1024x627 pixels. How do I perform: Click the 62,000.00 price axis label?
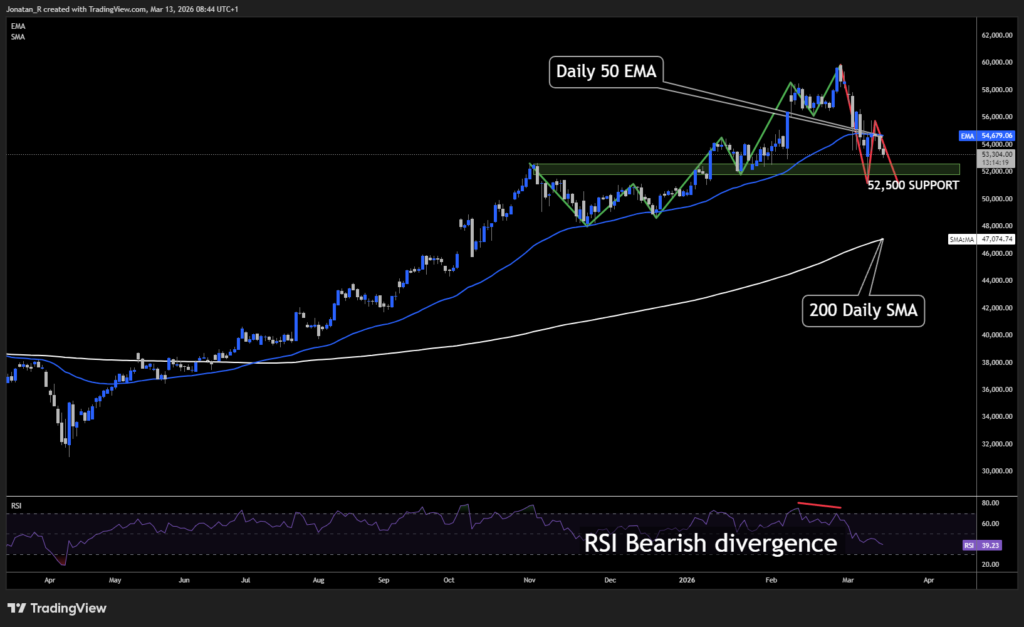[x=994, y=35]
